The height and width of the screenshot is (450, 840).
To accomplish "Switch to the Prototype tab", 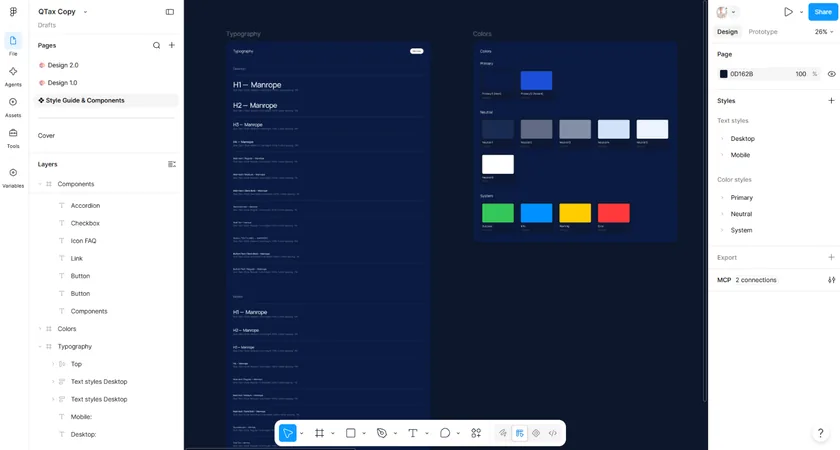I will point(763,32).
